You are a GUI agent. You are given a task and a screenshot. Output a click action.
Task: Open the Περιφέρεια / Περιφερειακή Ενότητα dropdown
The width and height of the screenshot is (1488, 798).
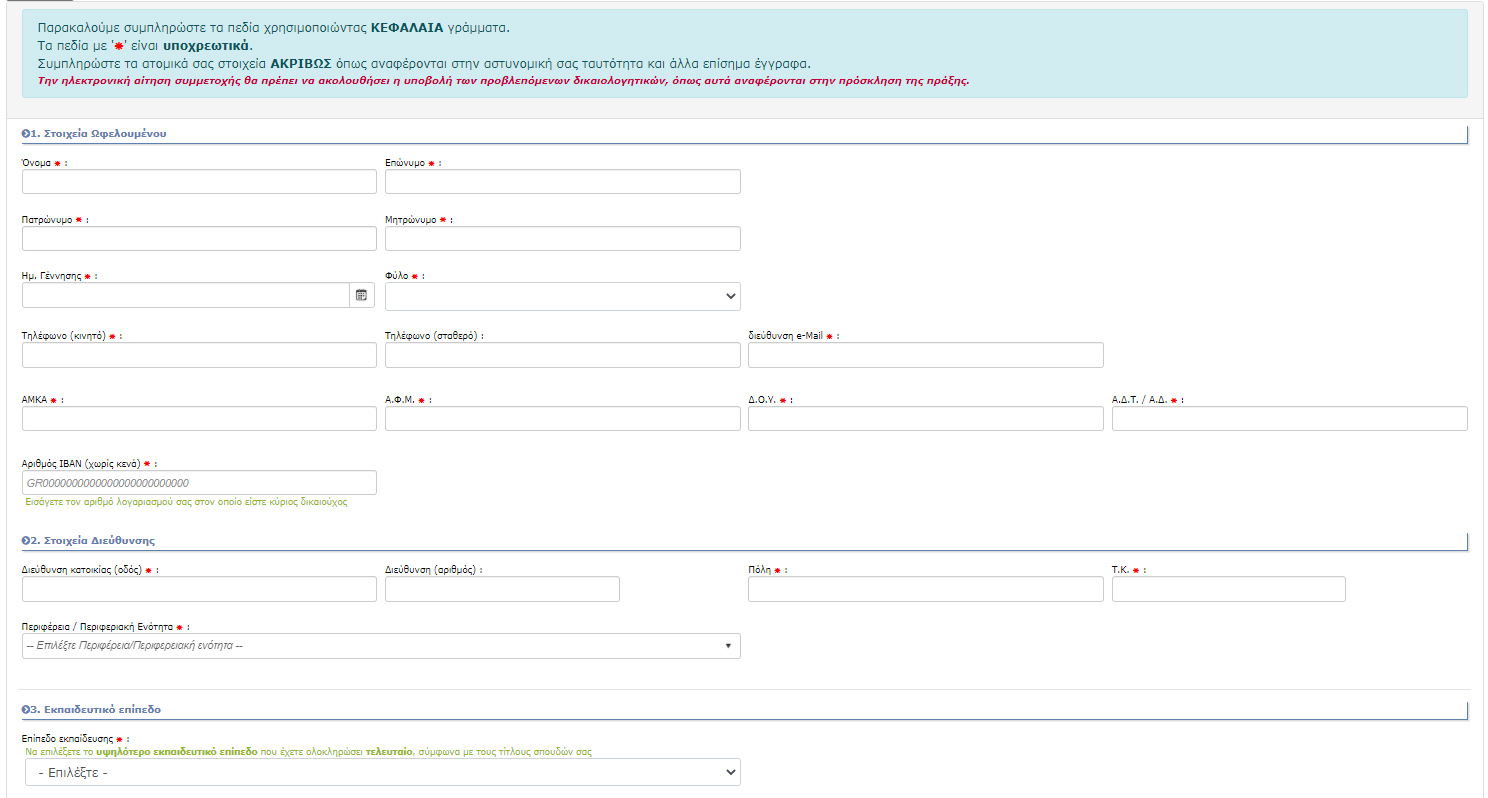pyautogui.click(x=380, y=646)
